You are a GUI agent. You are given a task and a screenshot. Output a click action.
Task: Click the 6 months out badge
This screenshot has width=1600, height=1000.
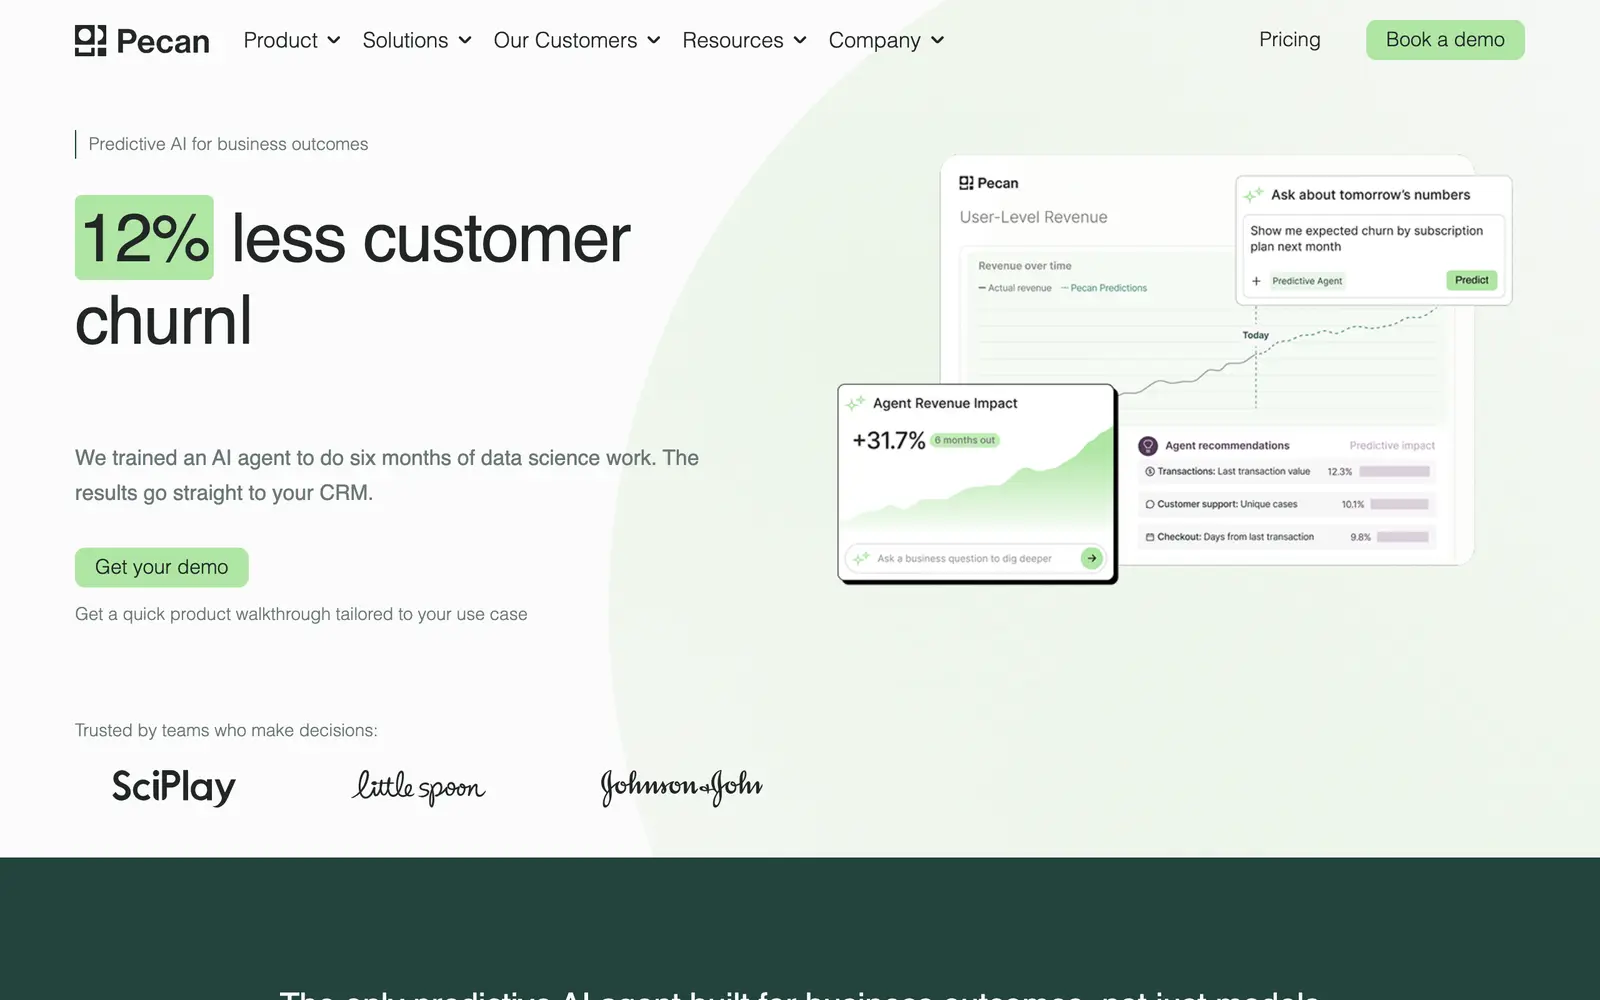coord(965,440)
